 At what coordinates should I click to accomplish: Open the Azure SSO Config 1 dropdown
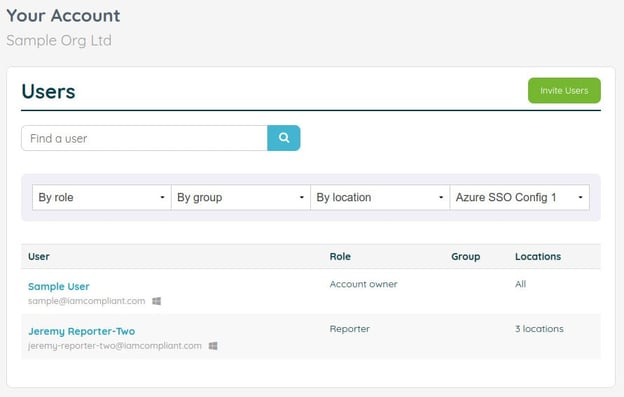coord(519,197)
